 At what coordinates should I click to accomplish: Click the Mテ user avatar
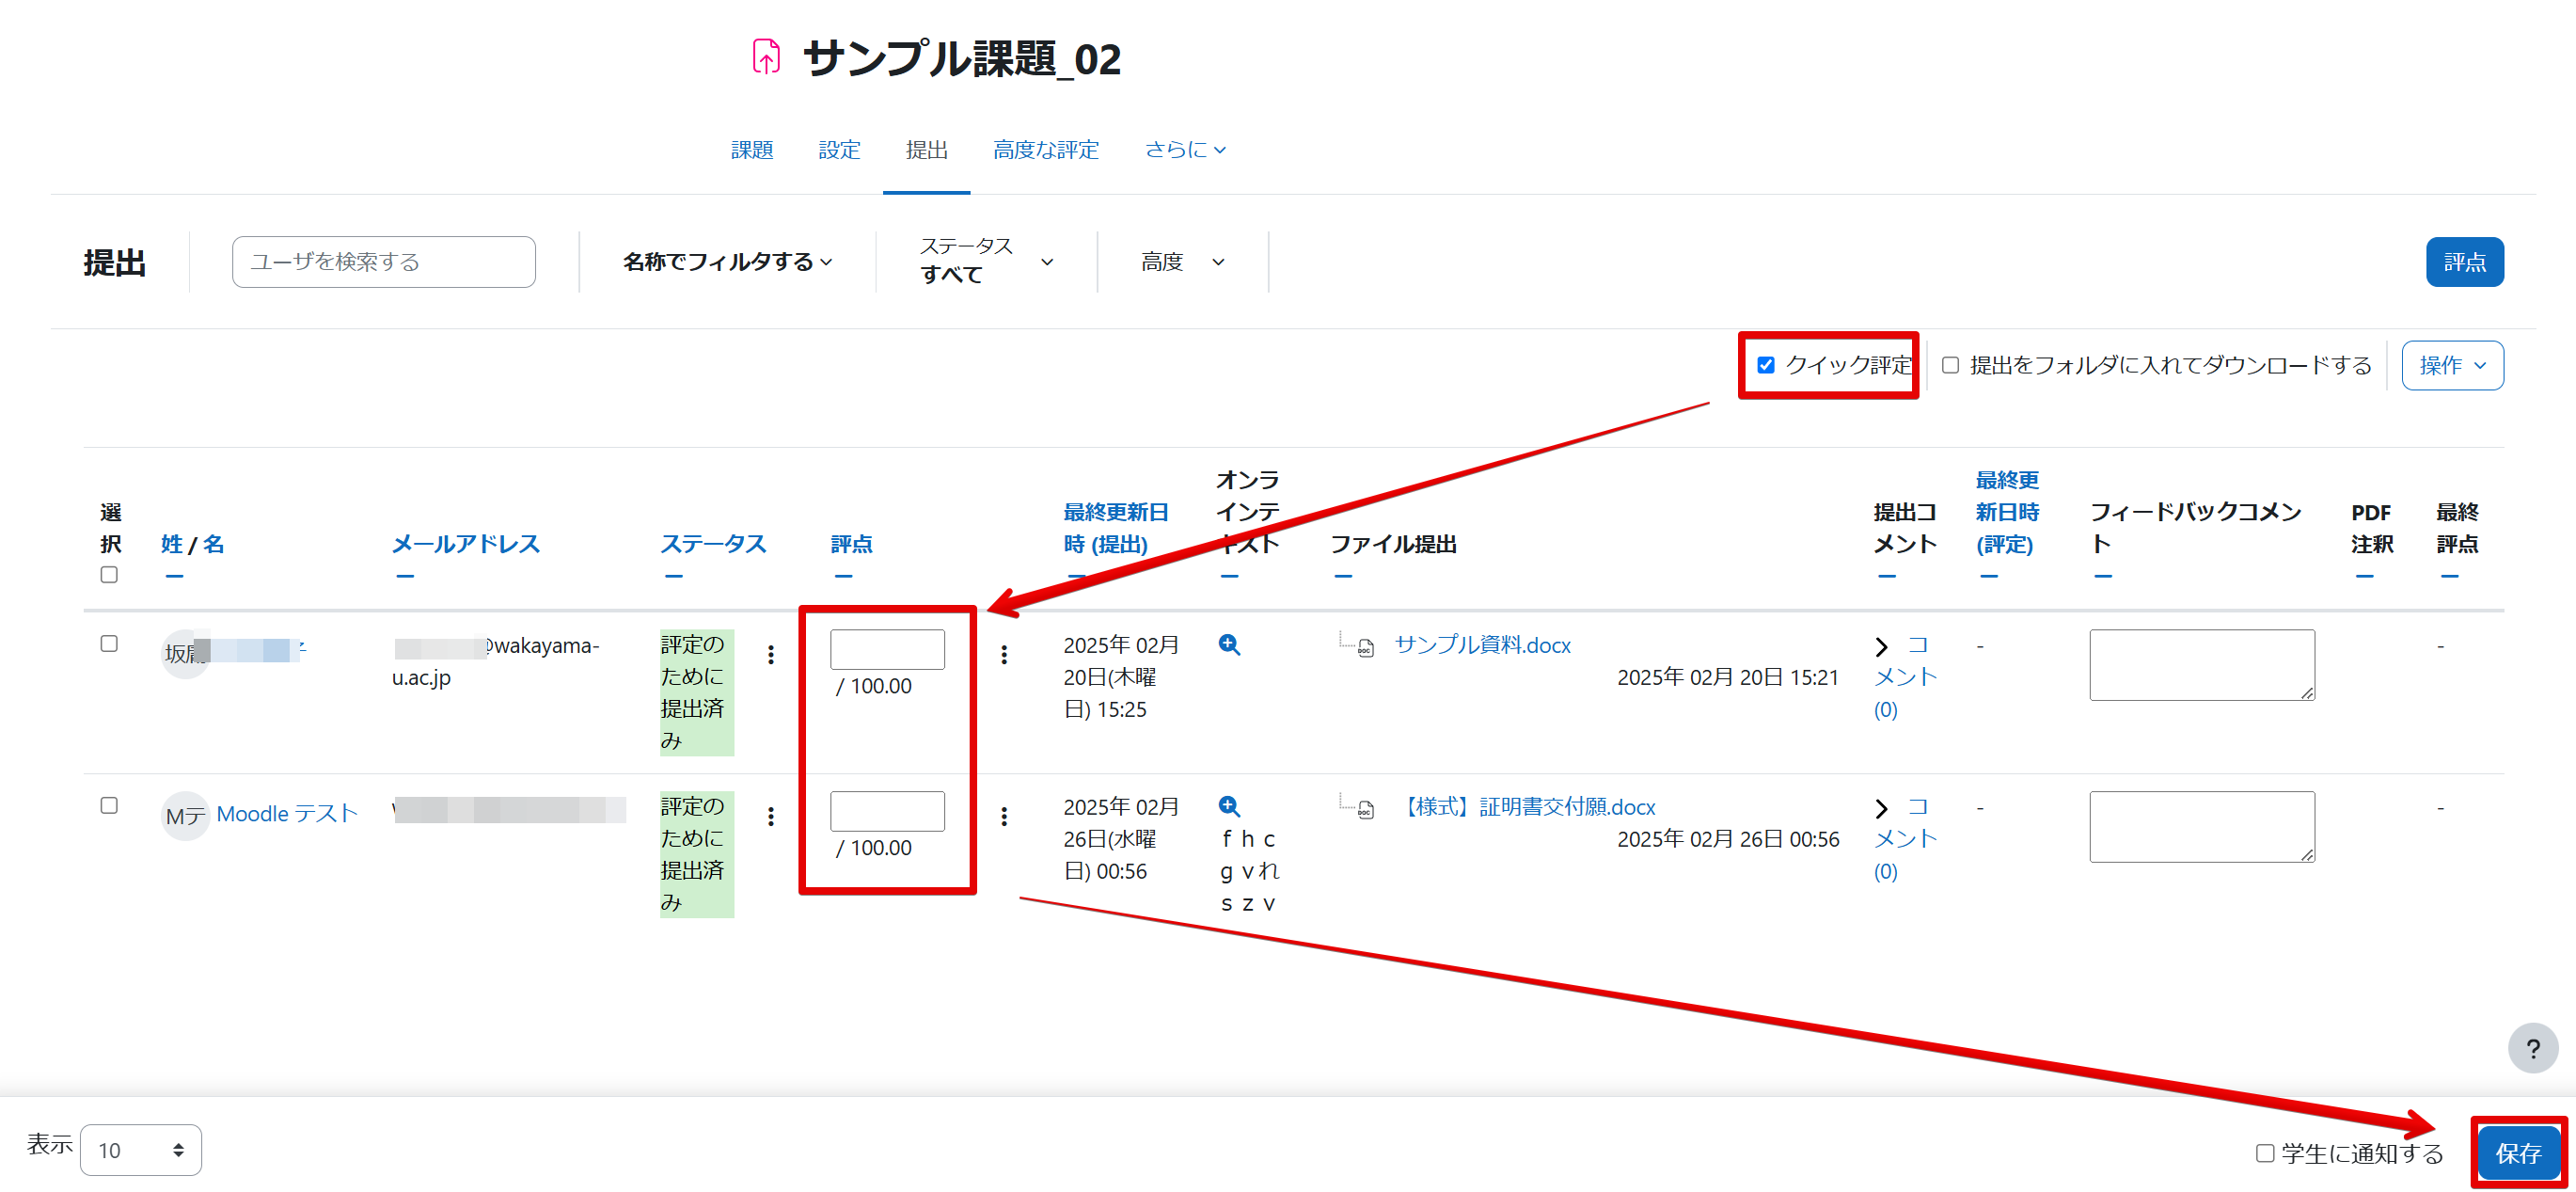(x=185, y=816)
